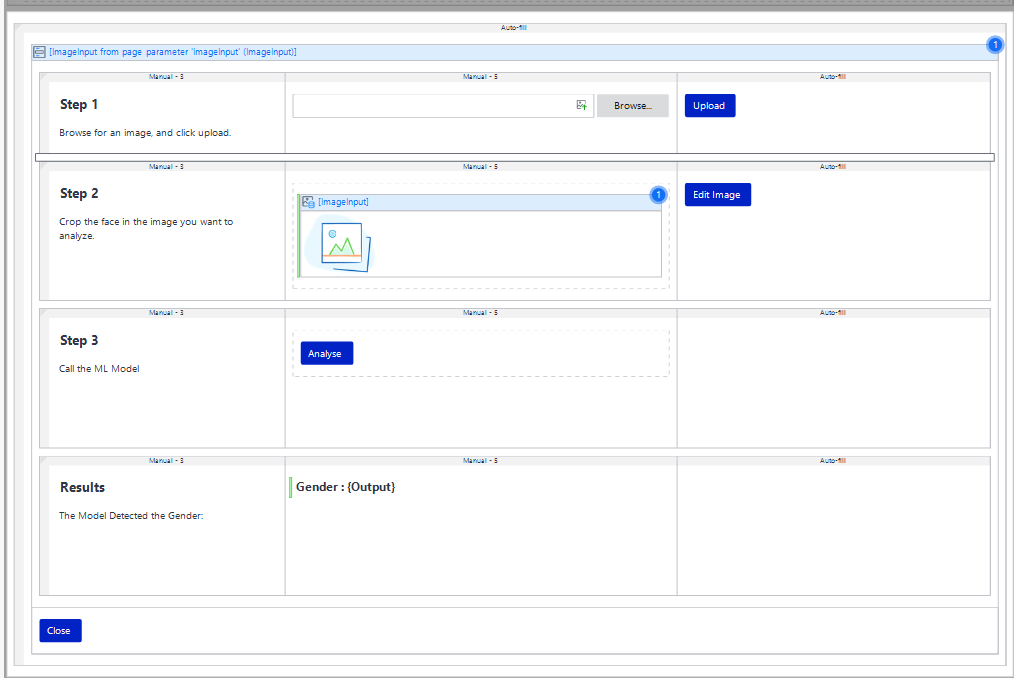
Task: Click the Auto-fill marker at the top of the page
Action: pos(512,28)
